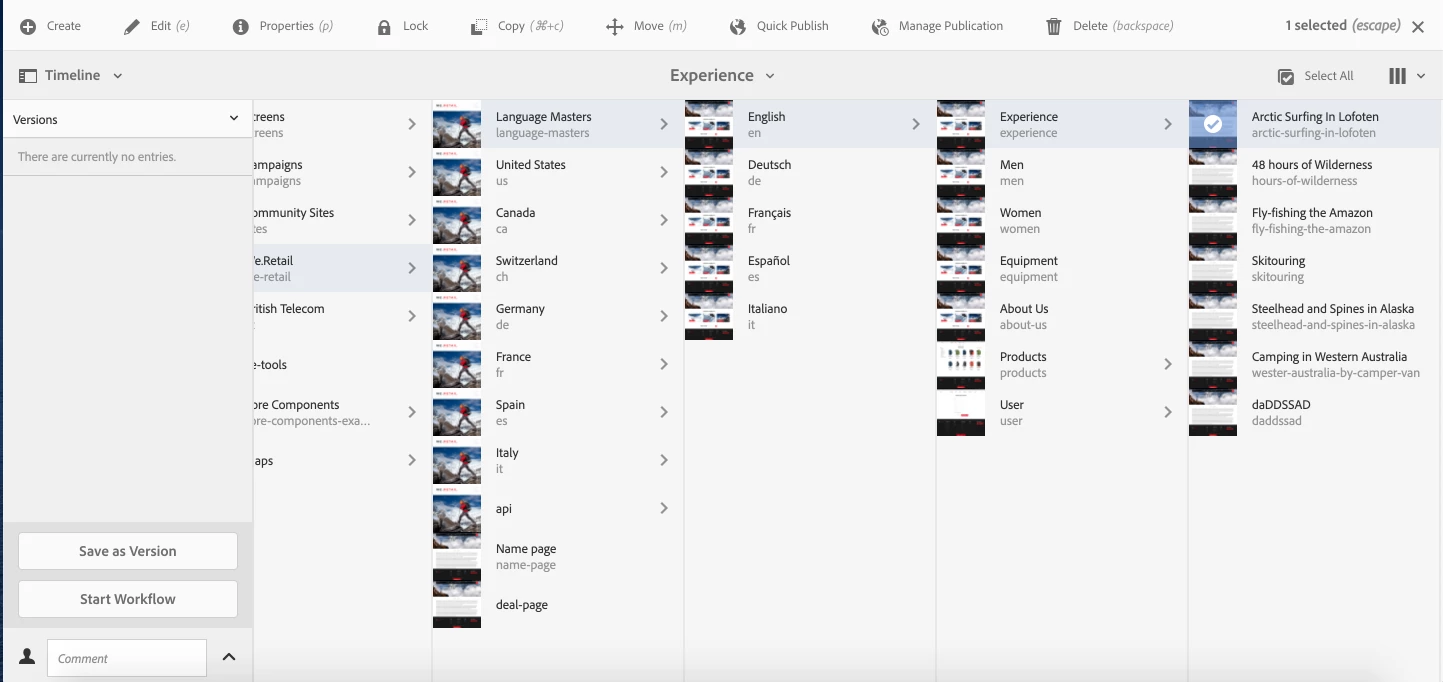1443x682 pixels.
Task: Expand the comment actions chevron up
Action: tap(229, 657)
